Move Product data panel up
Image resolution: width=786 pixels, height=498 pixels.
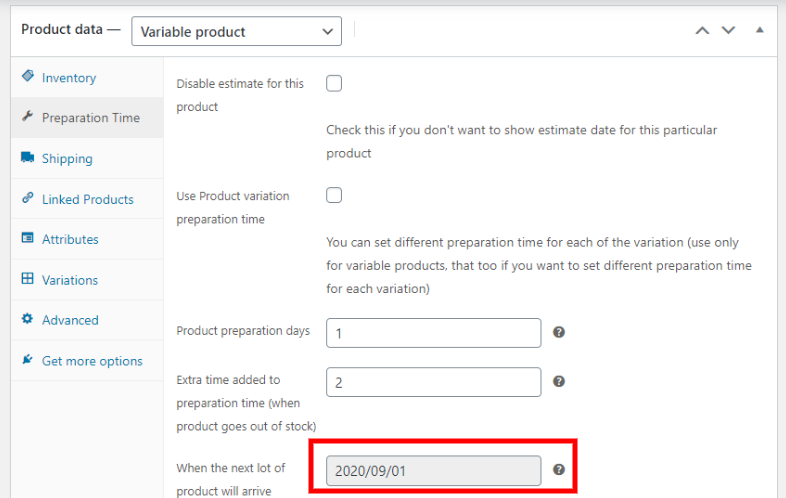[702, 30]
